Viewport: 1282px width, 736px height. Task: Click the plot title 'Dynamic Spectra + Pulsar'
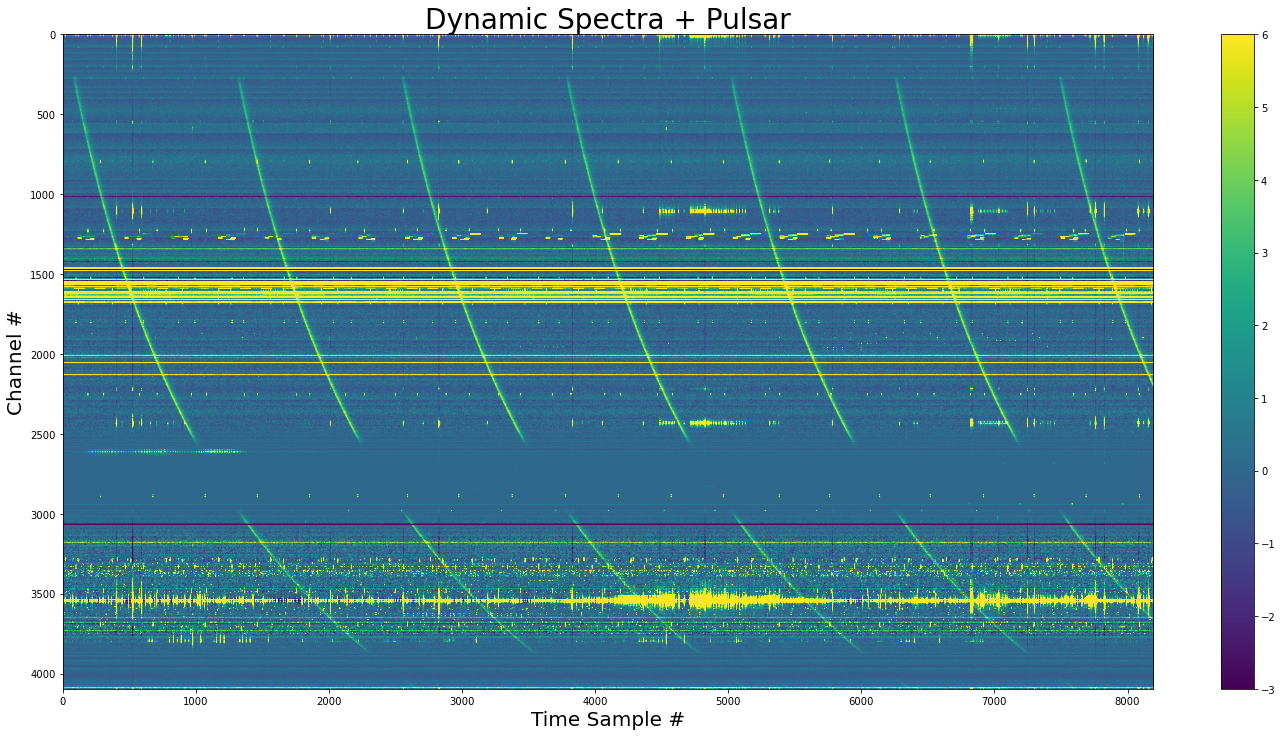607,19
